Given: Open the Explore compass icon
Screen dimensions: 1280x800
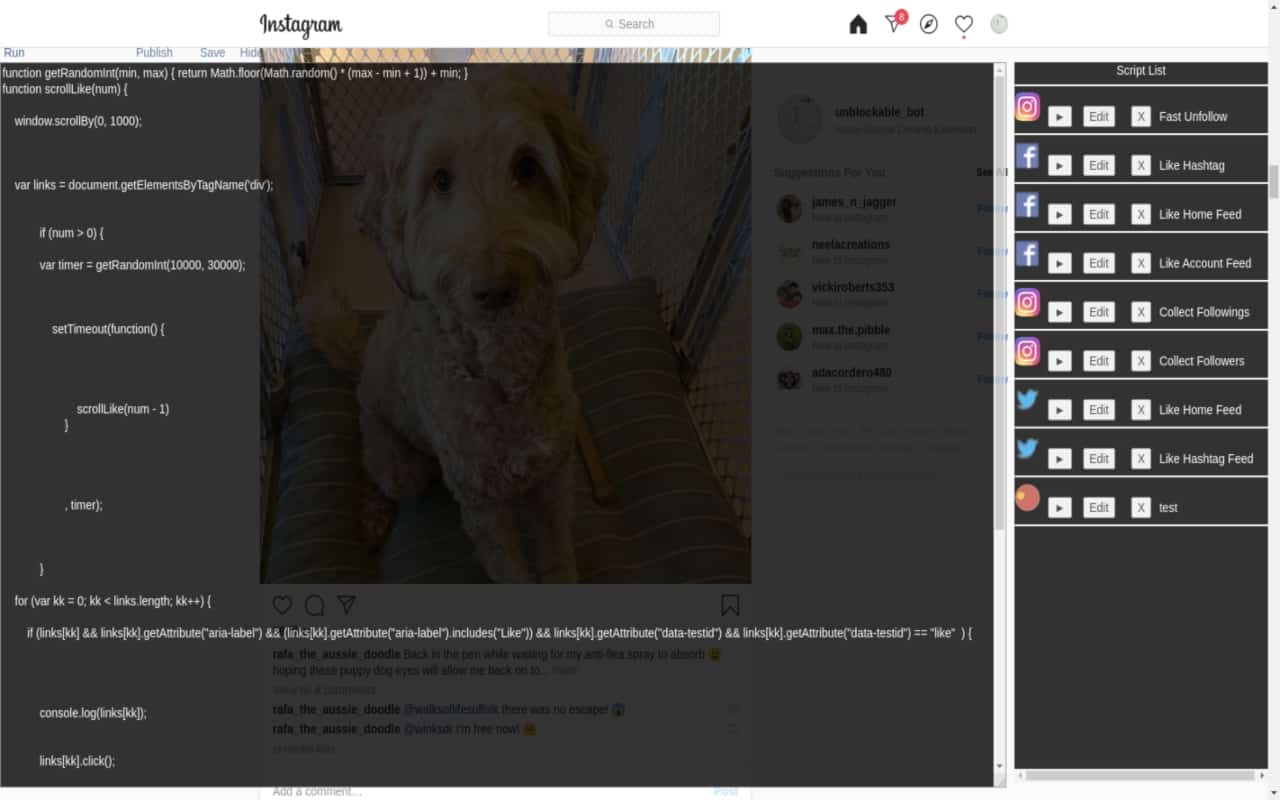Looking at the screenshot, I should click(929, 24).
